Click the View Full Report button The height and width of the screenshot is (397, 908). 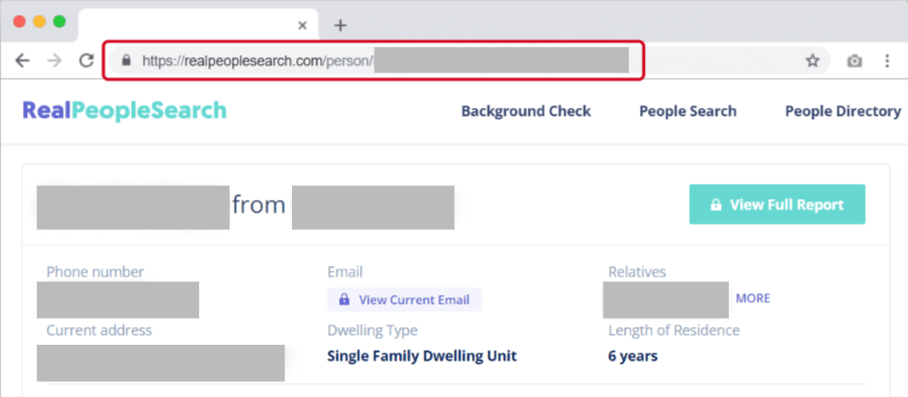[x=777, y=204]
